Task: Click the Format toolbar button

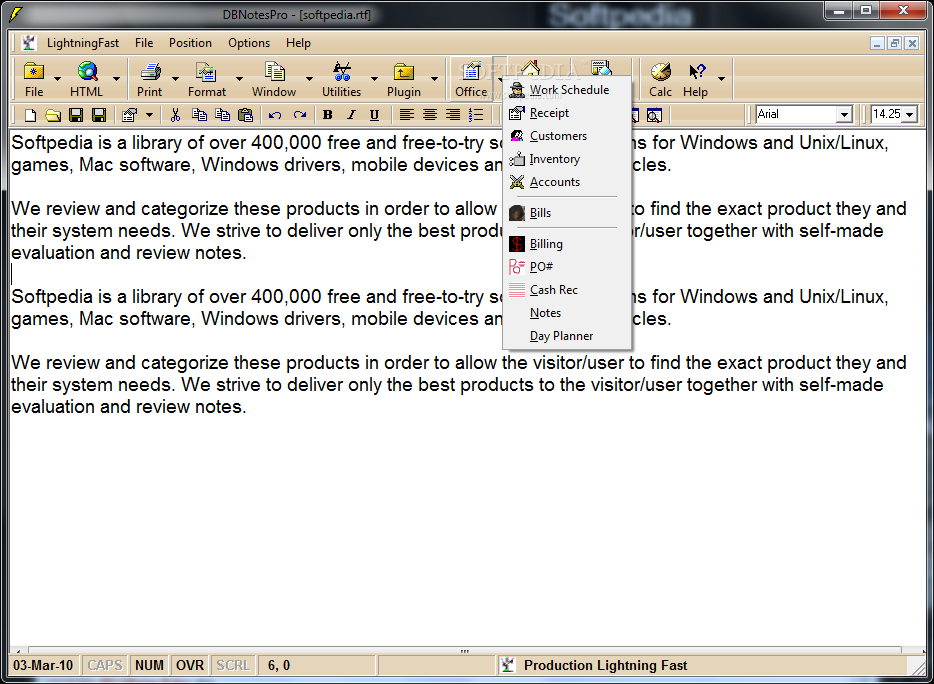Action: [207, 79]
